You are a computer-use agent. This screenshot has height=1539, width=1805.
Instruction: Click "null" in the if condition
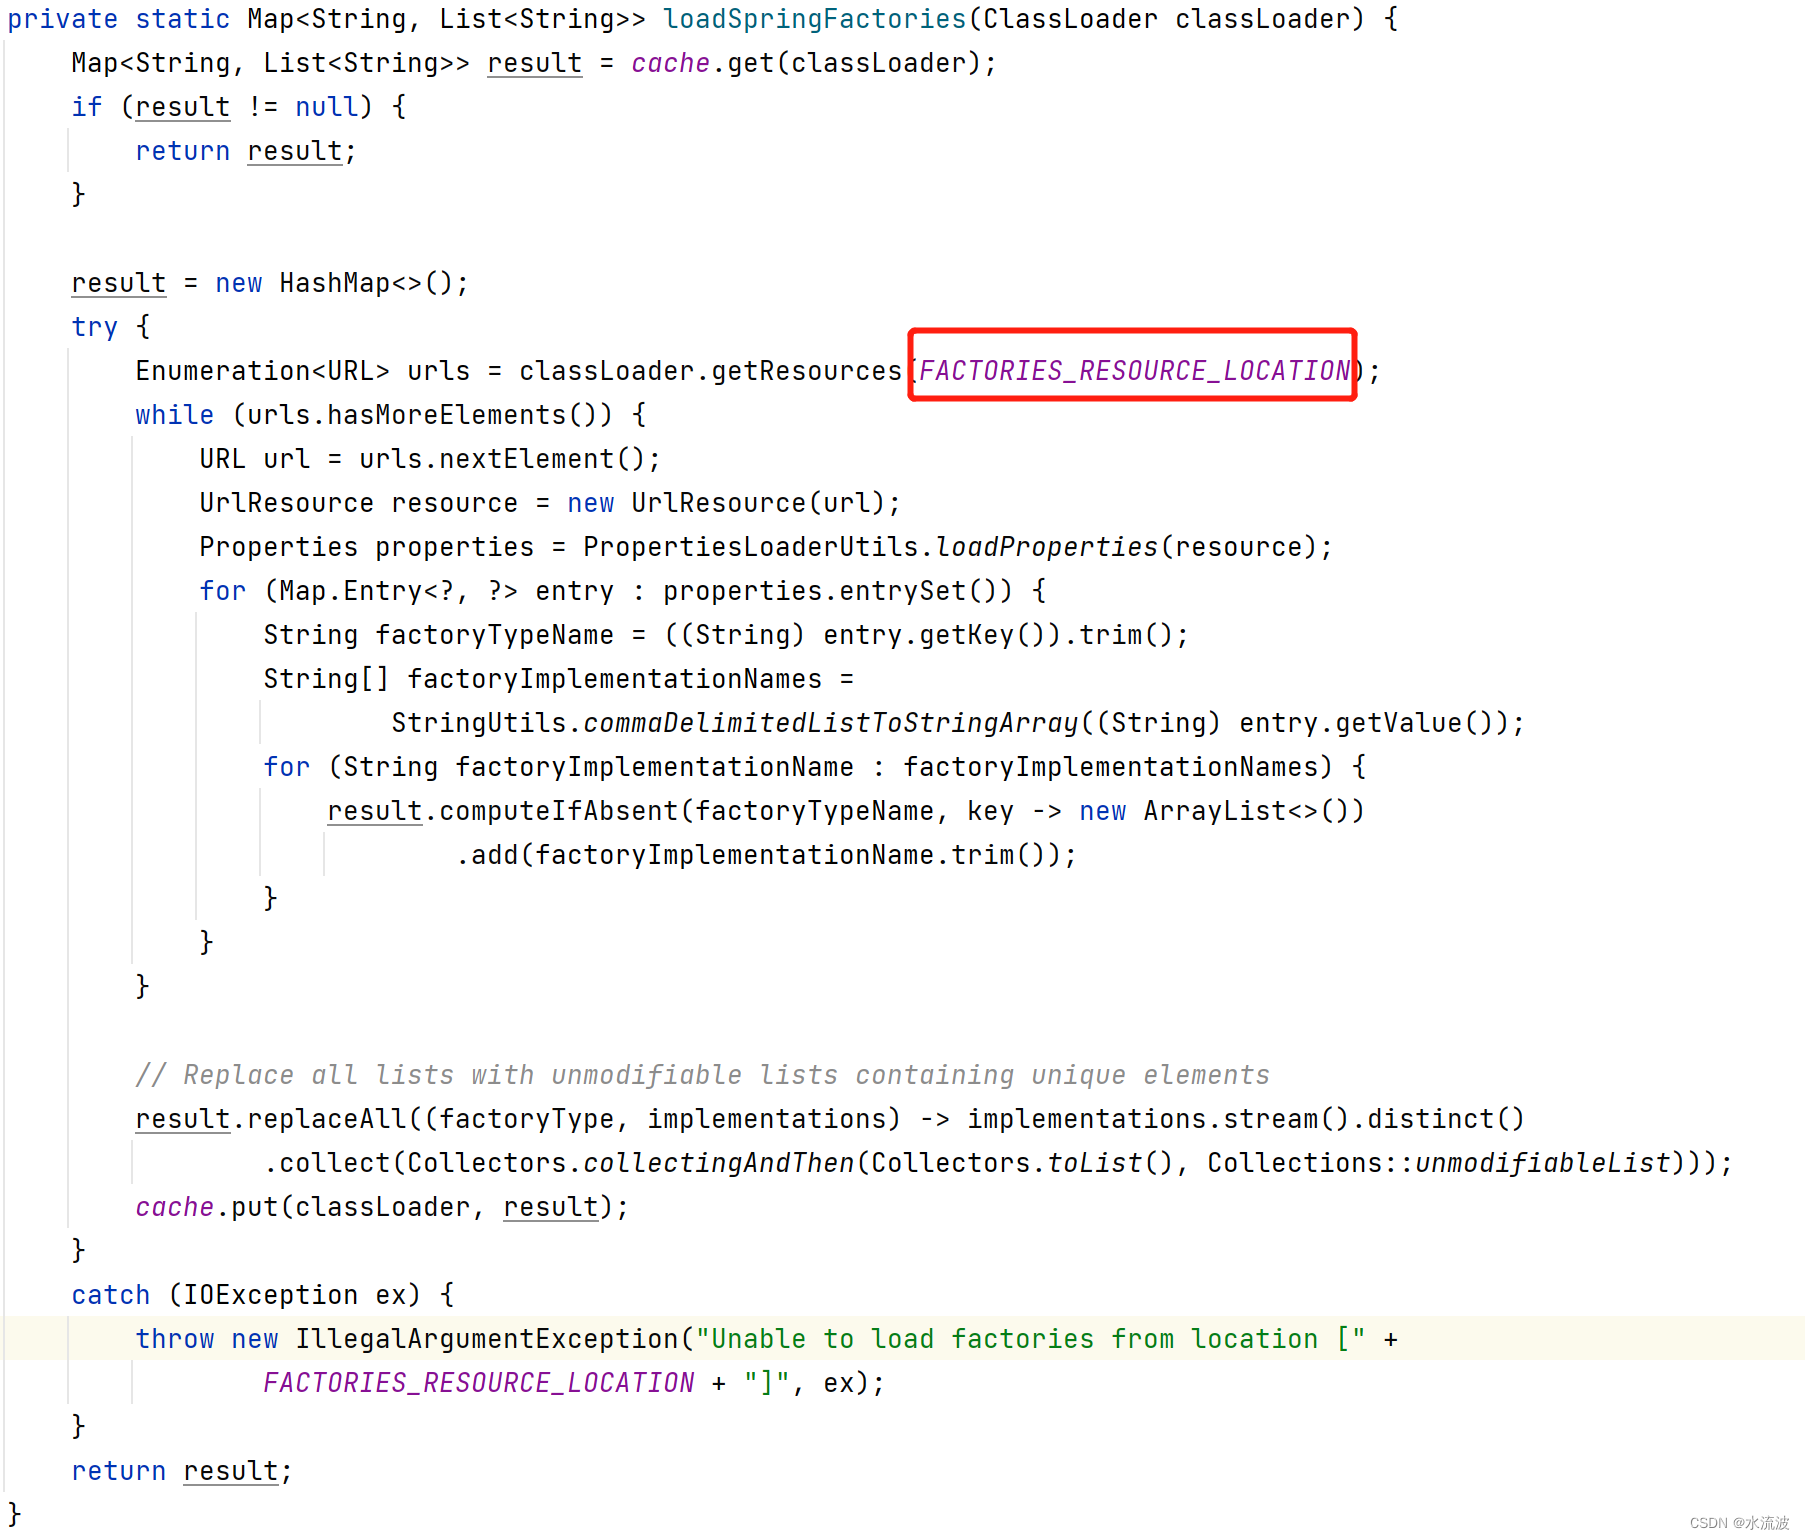point(326,107)
